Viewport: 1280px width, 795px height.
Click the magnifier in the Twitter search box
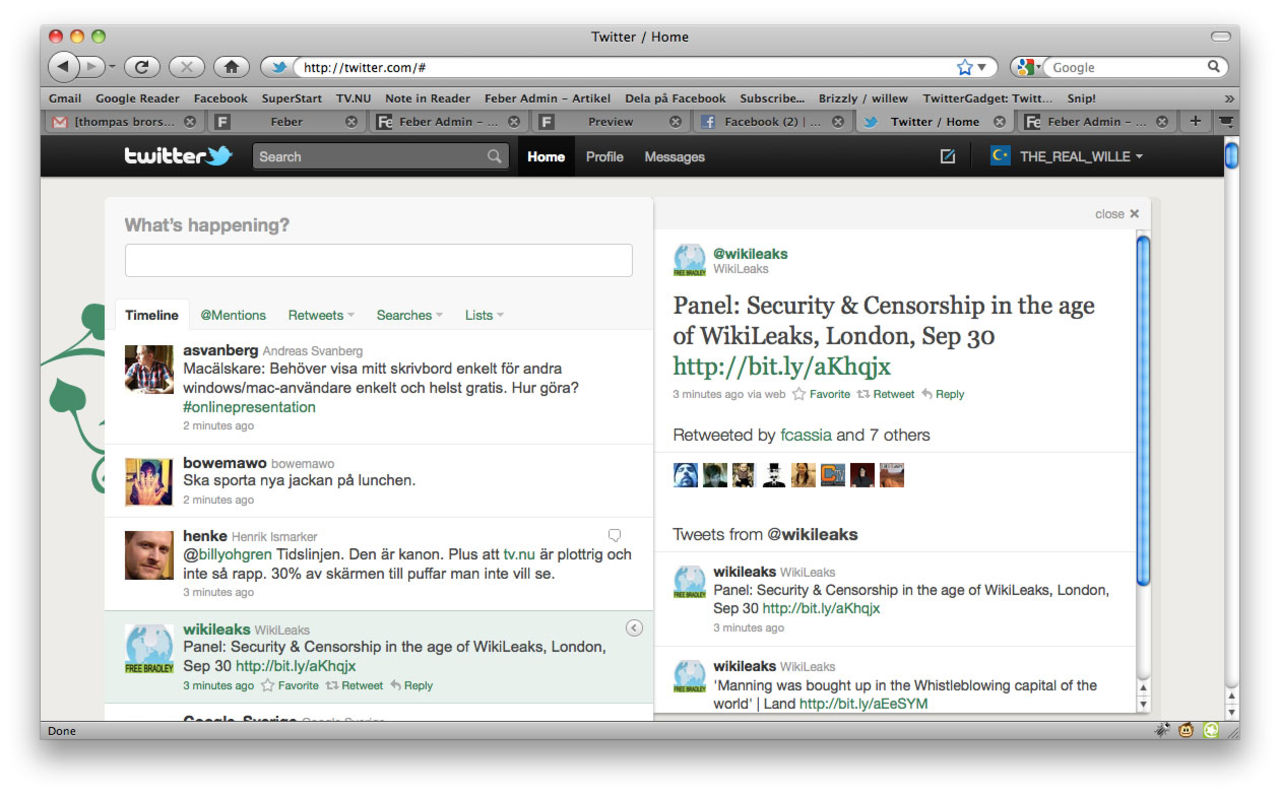pyautogui.click(x=494, y=156)
